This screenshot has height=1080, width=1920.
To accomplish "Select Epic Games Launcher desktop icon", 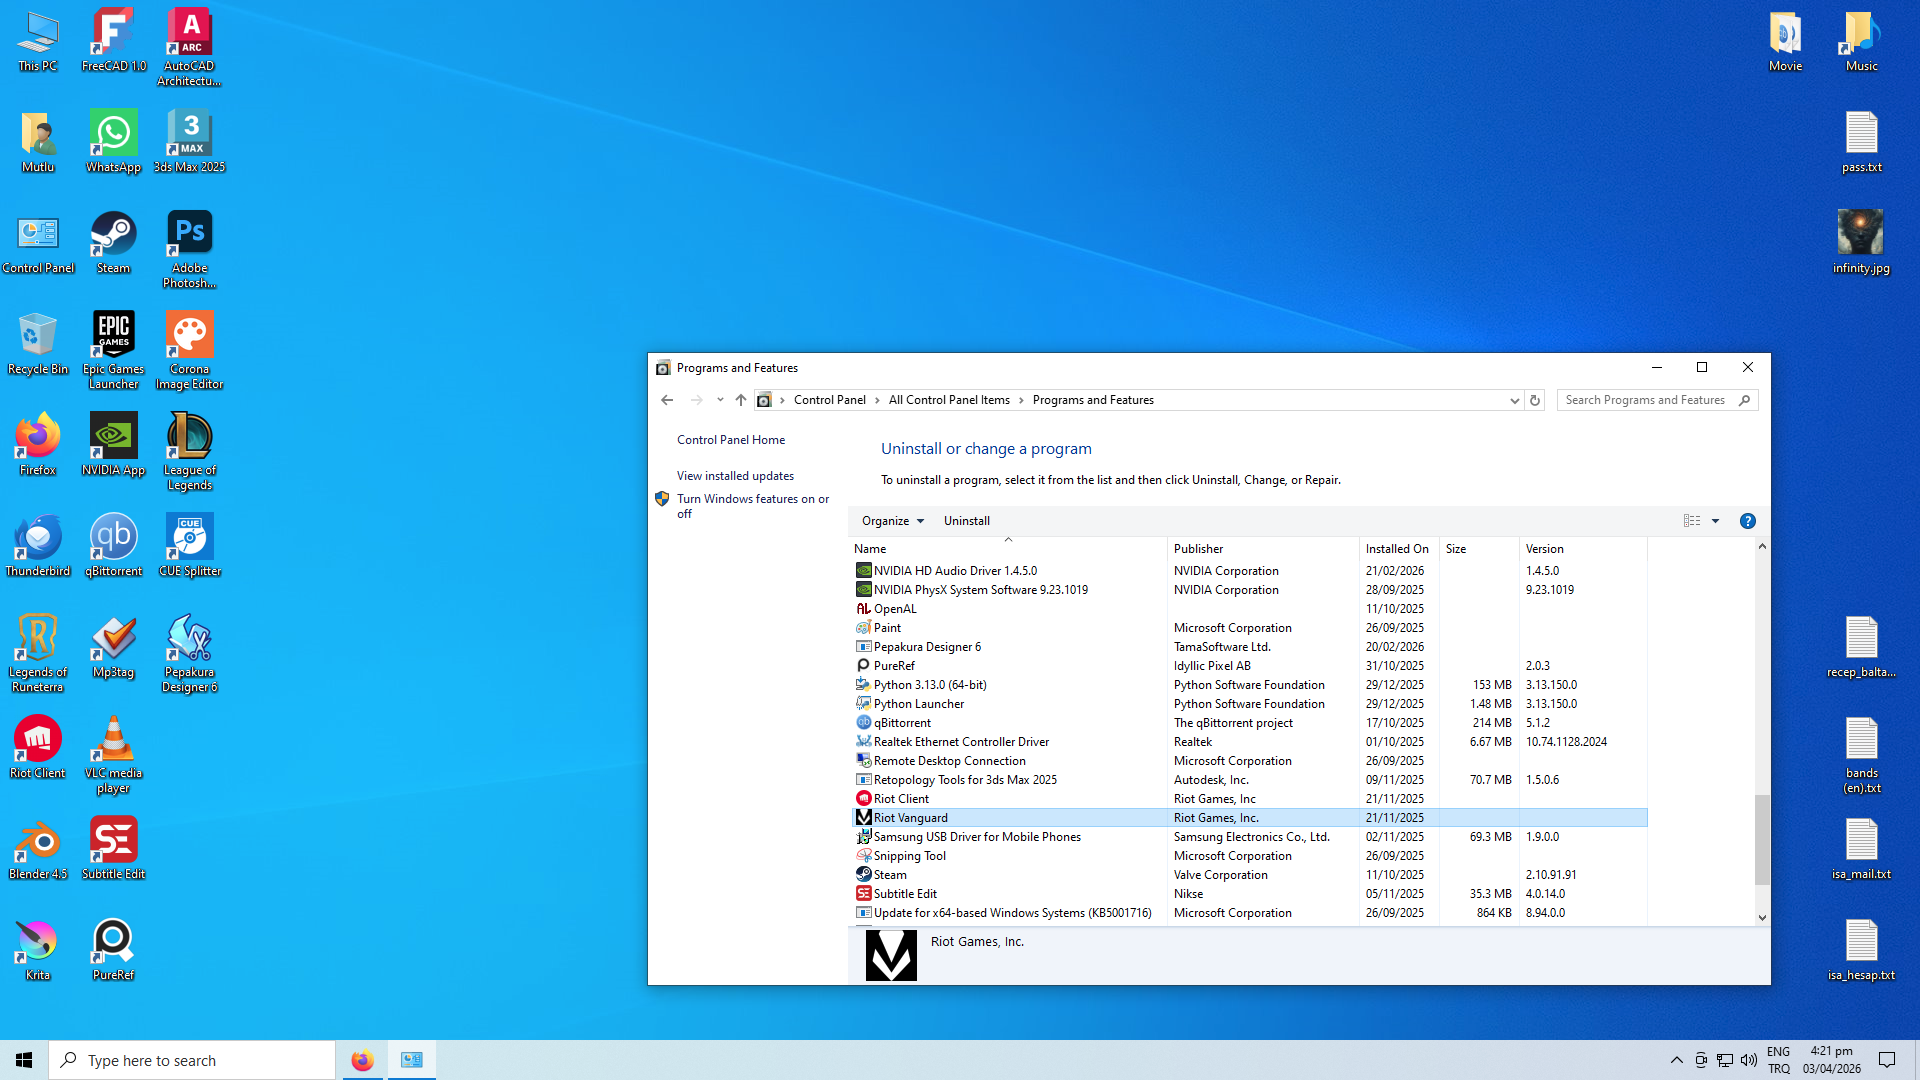I will coord(113,351).
